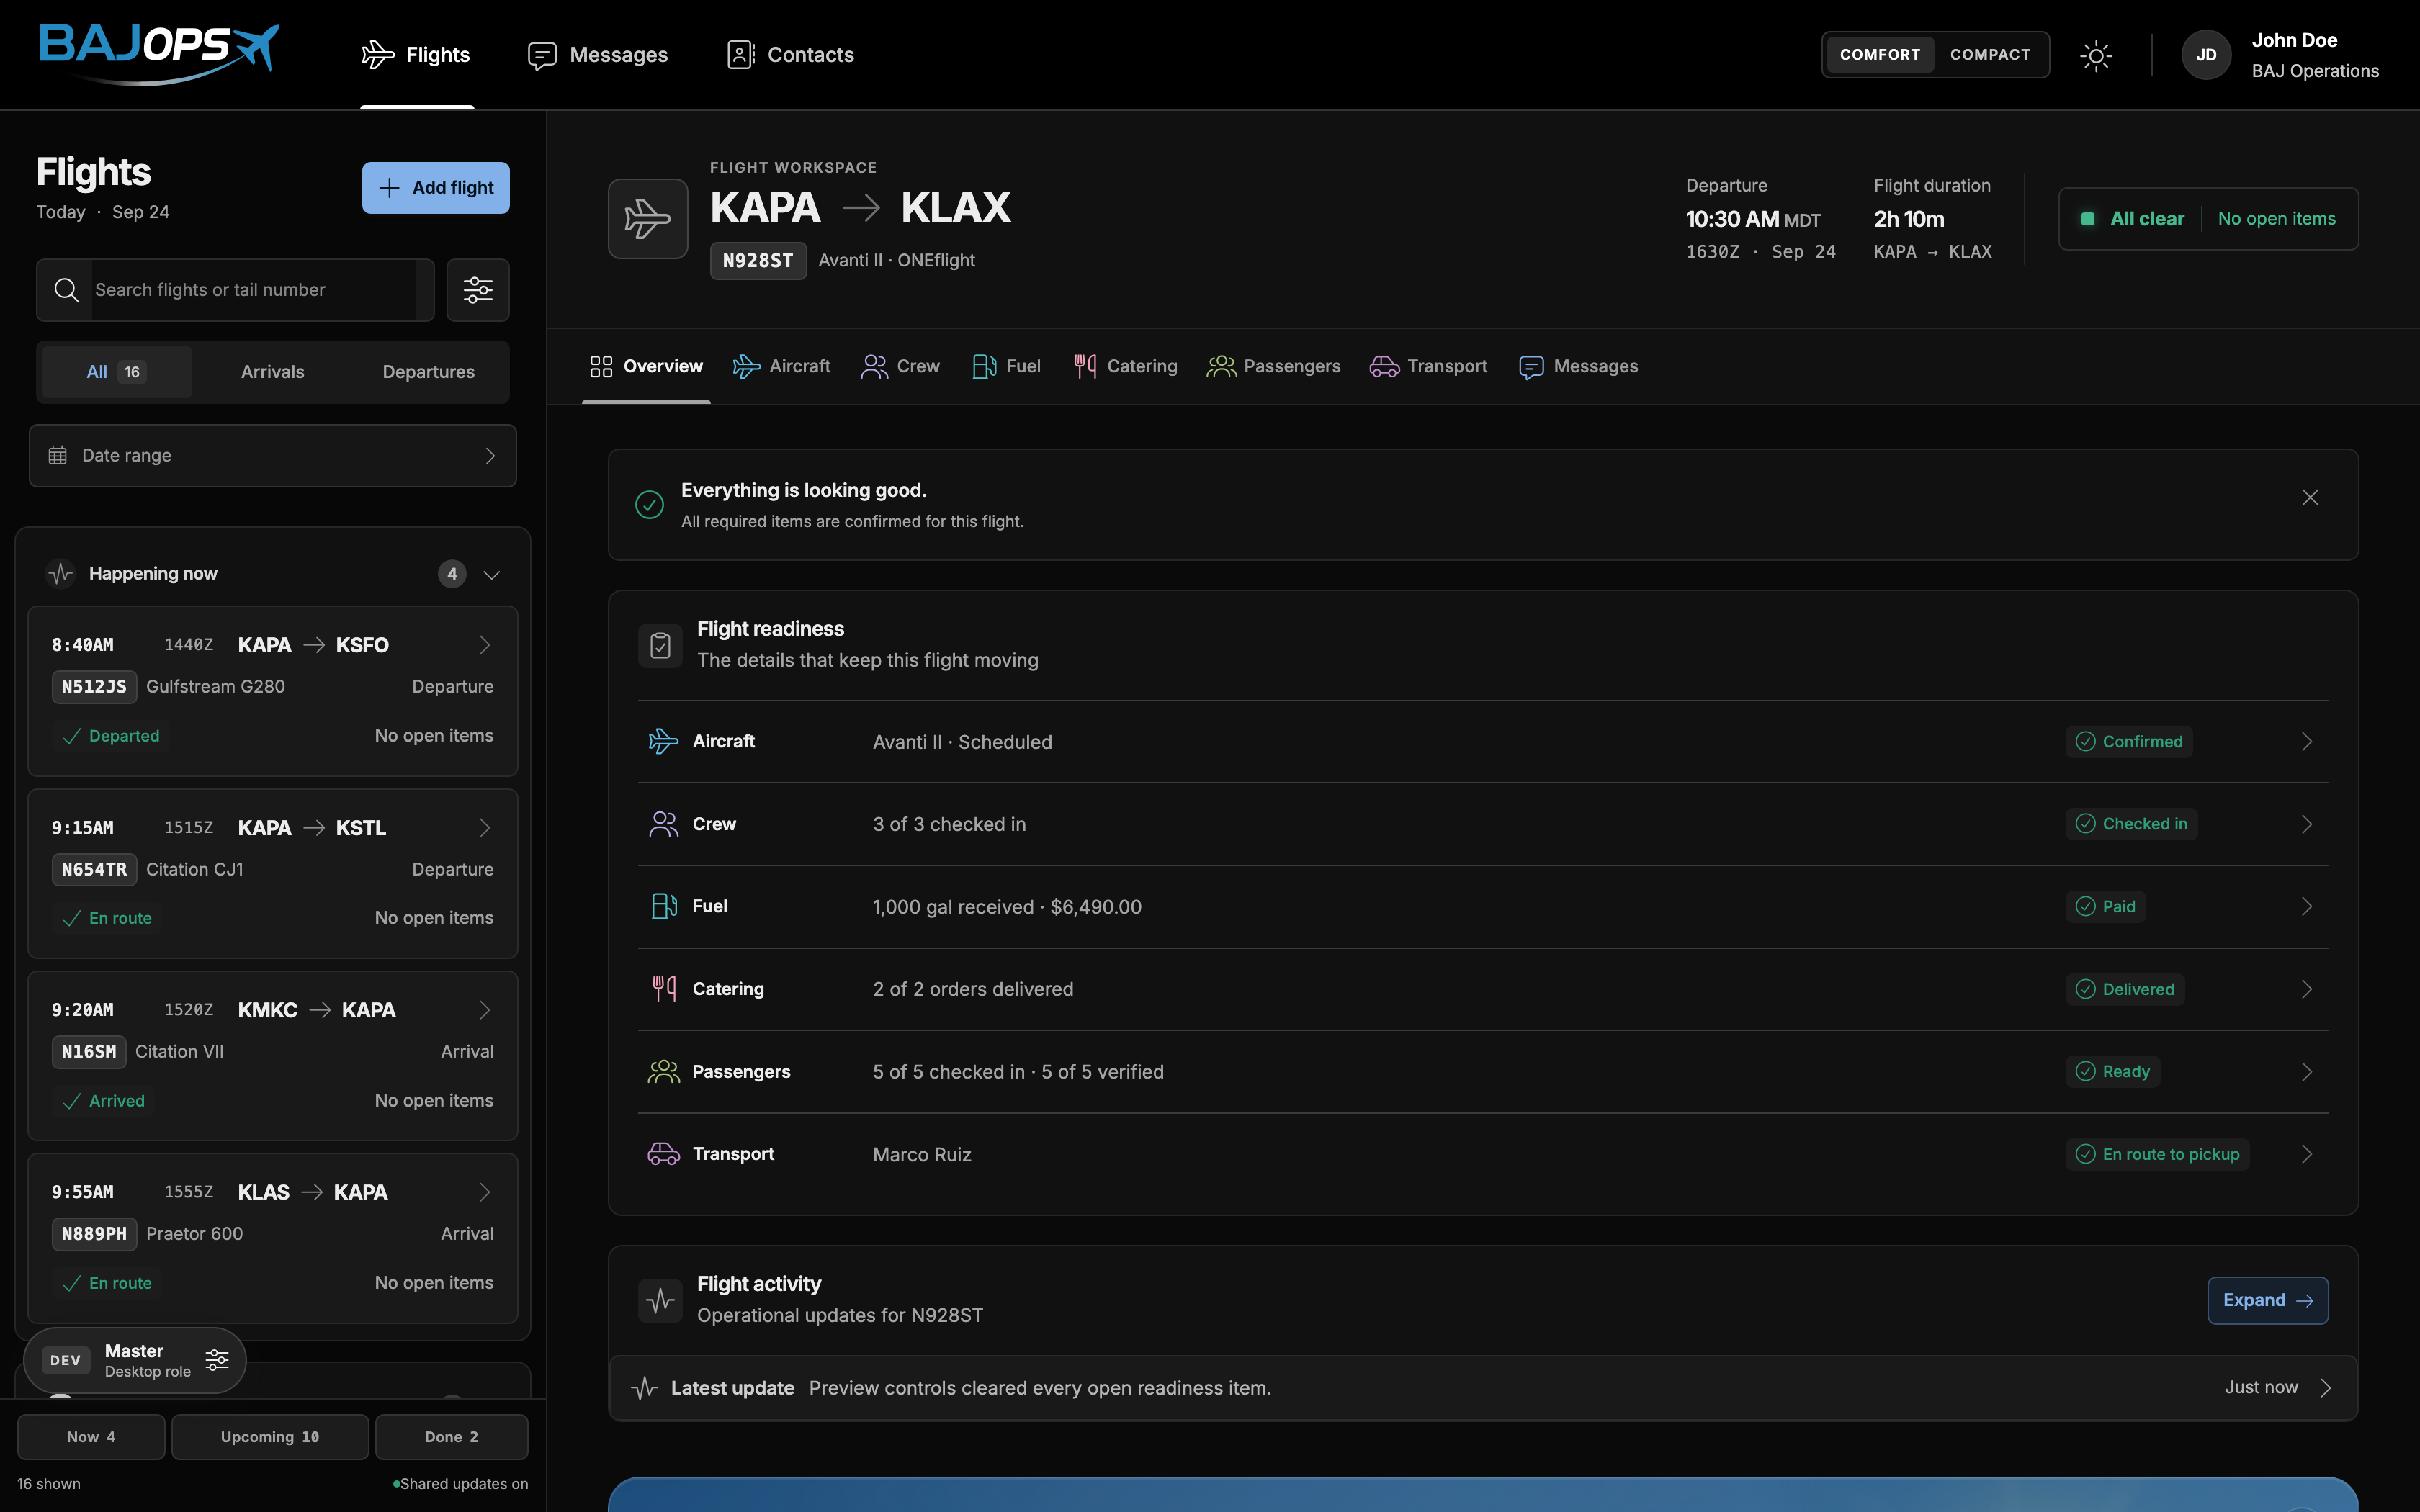
Task: Click the search magnifier icon
Action: pyautogui.click(x=66, y=290)
